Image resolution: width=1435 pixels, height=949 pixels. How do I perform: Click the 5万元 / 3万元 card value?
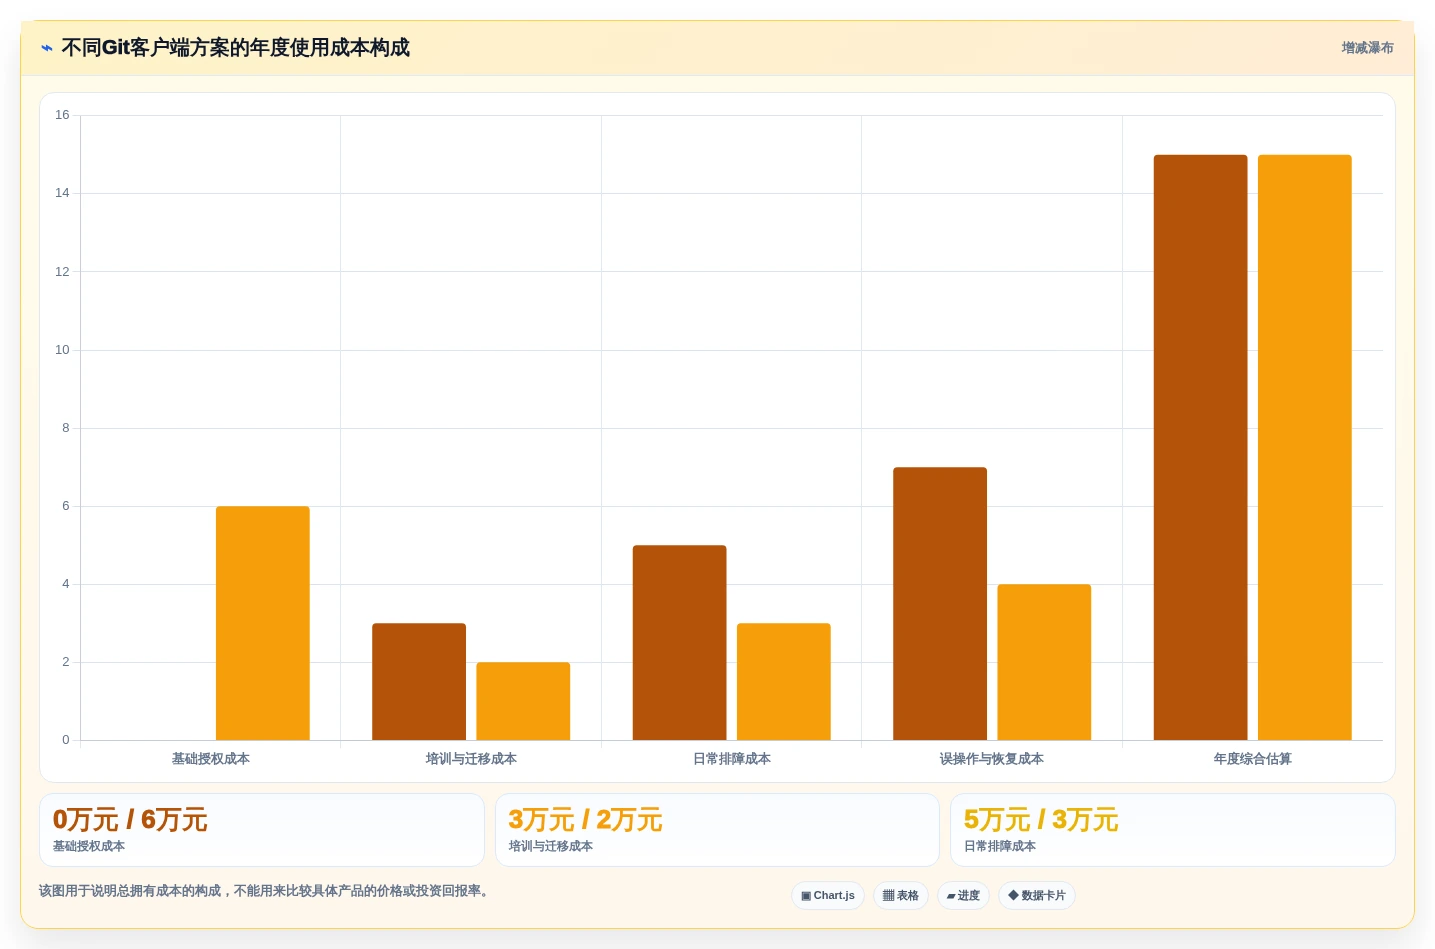click(1041, 820)
